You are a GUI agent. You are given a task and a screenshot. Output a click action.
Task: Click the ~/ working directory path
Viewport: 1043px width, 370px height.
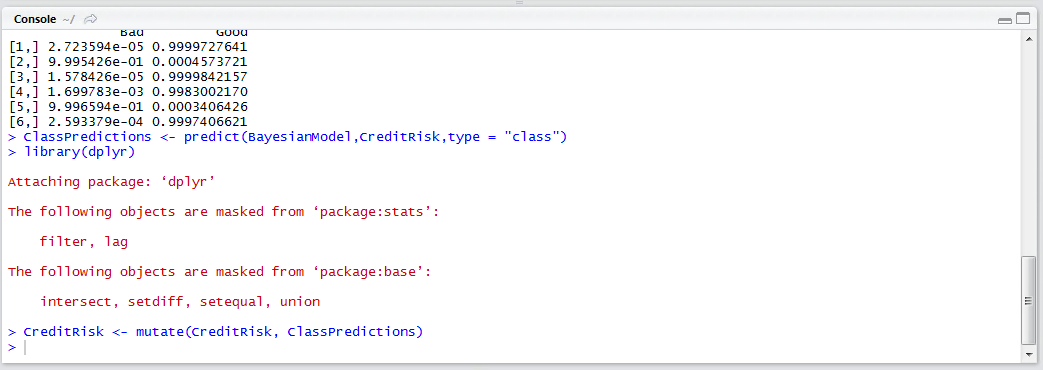click(69, 20)
